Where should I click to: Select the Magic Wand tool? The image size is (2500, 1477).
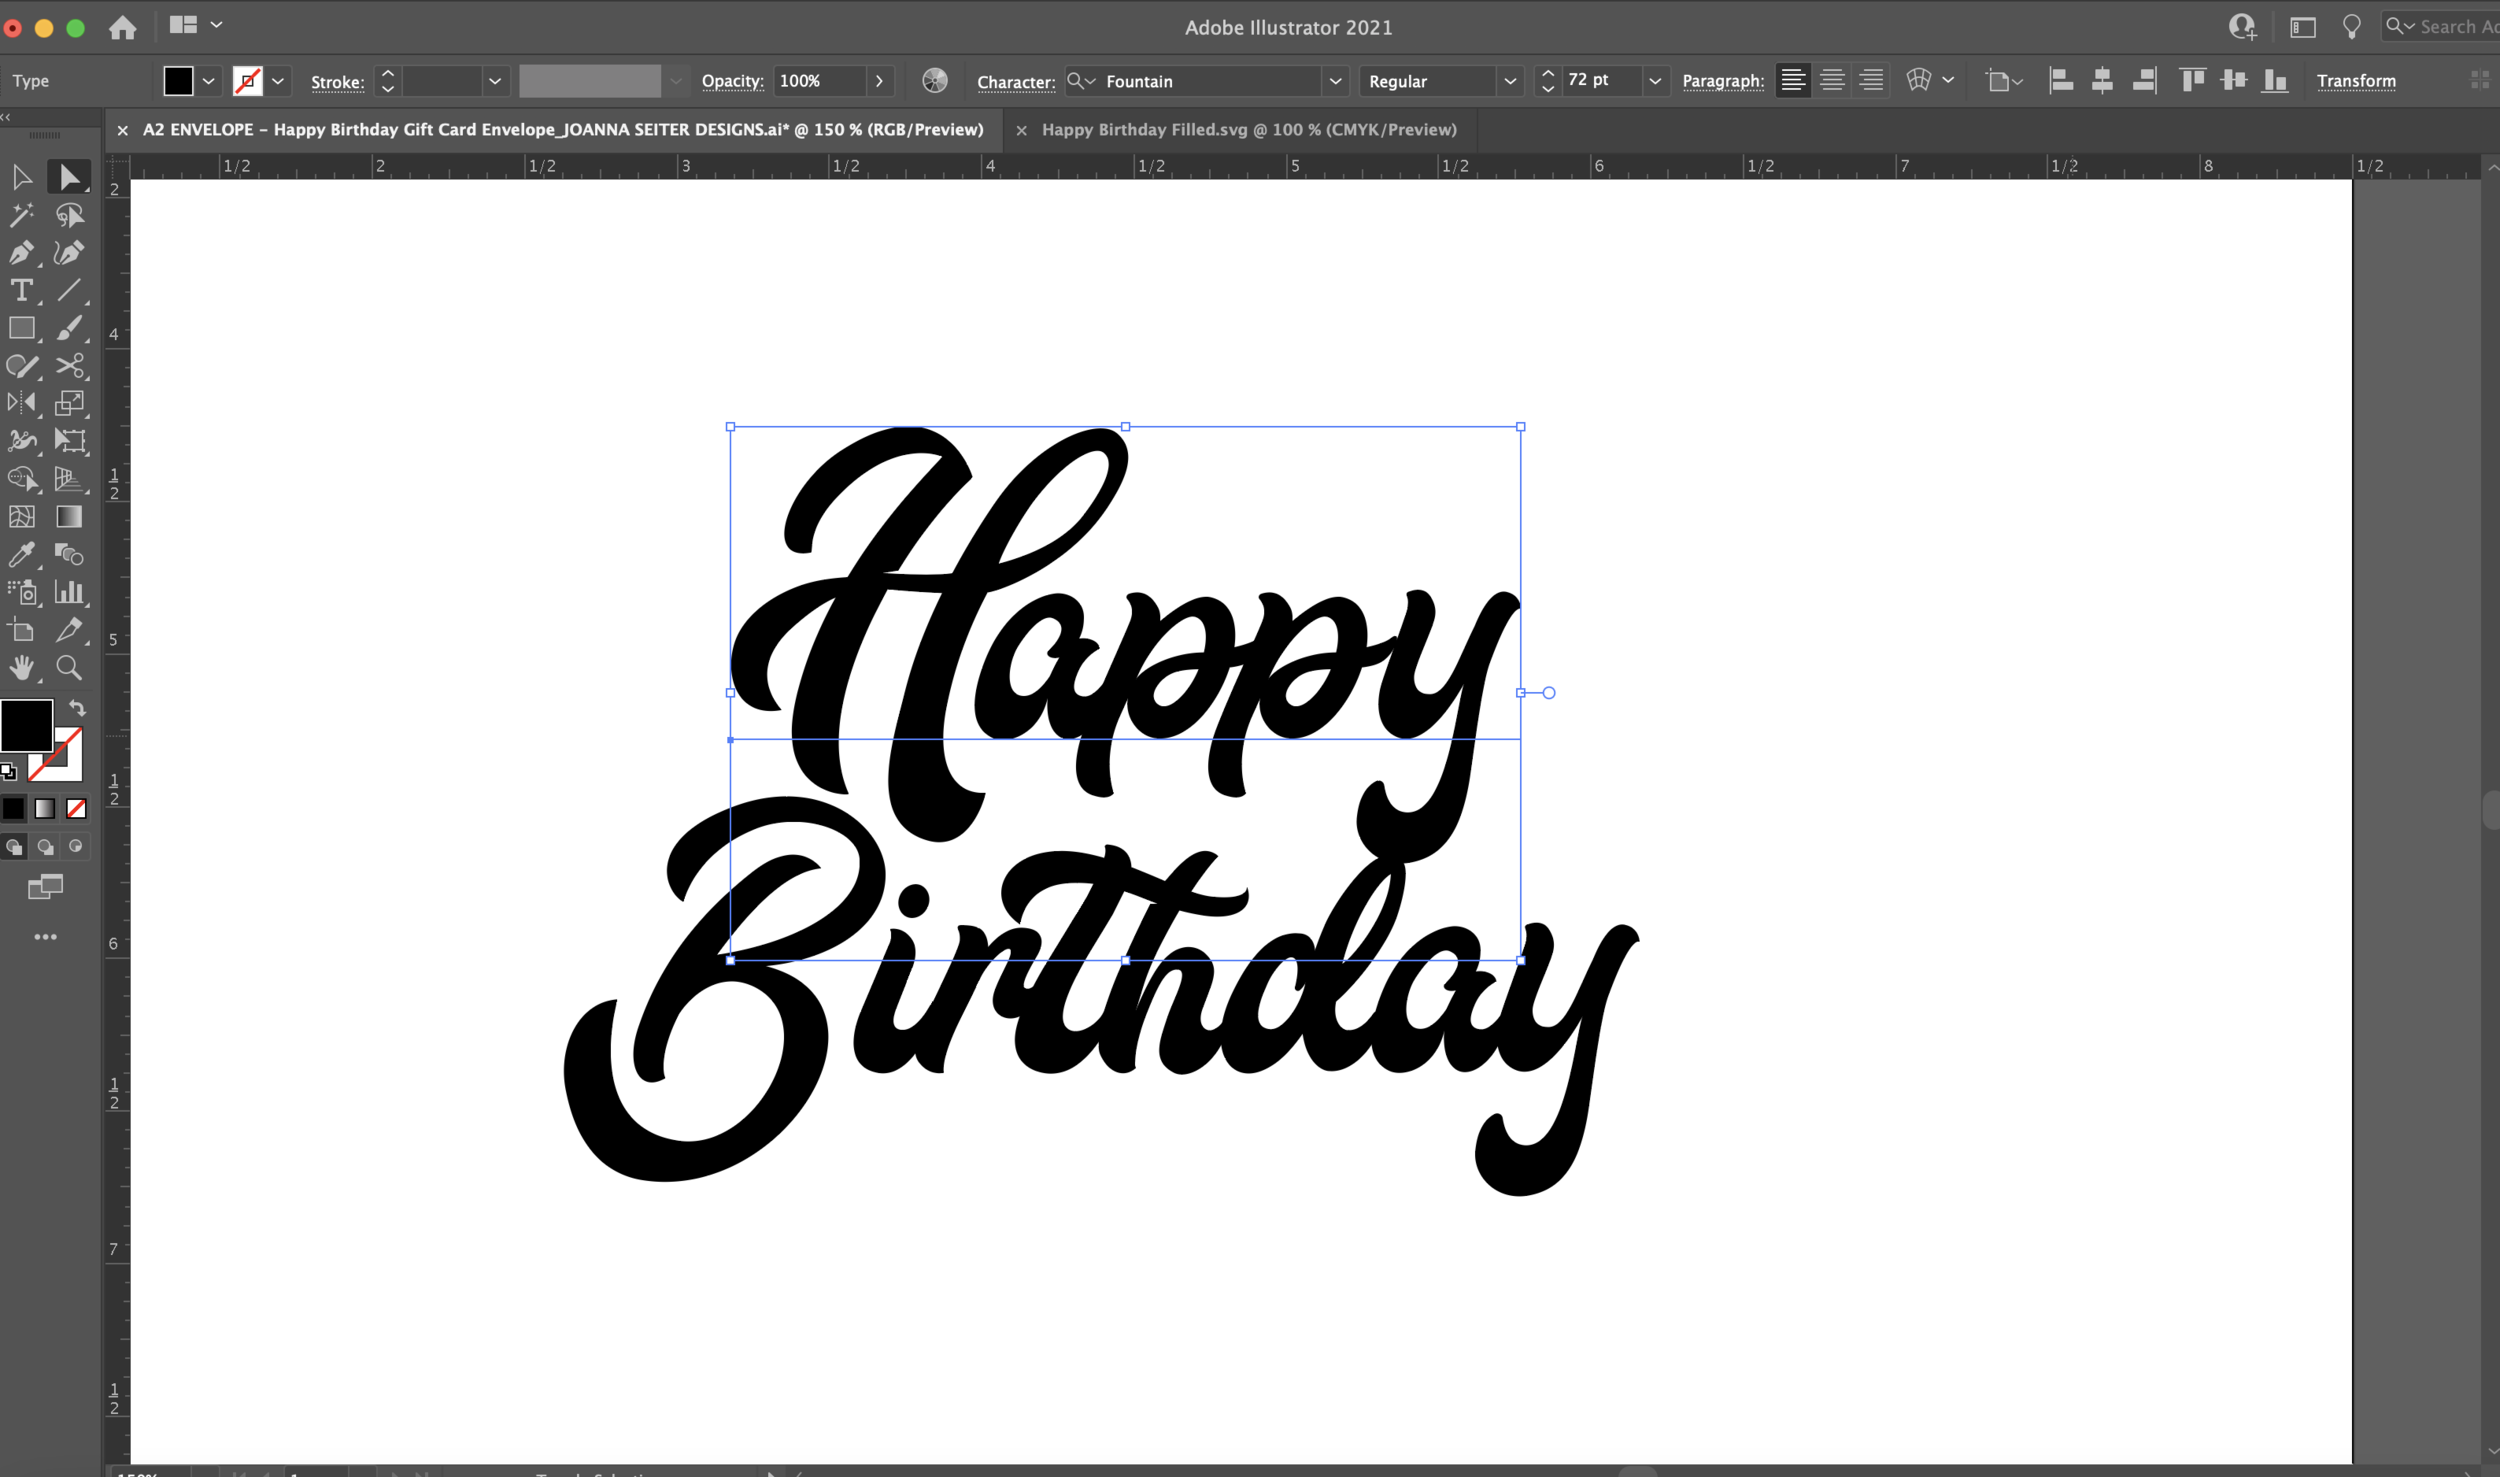[x=21, y=215]
